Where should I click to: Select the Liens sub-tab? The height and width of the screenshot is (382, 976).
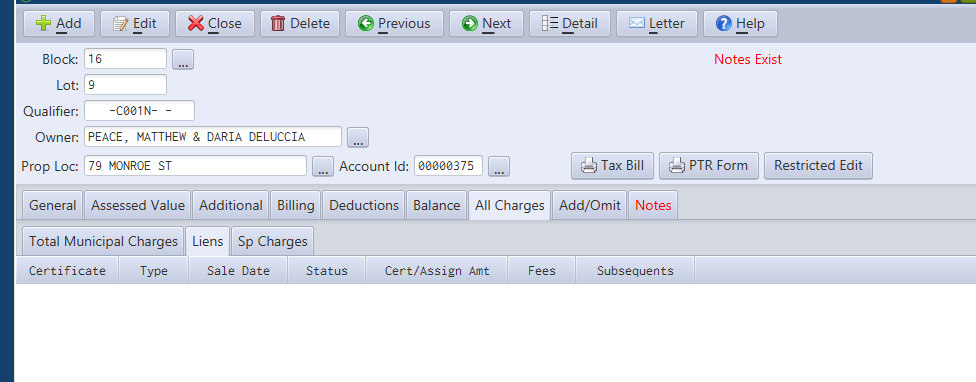[x=208, y=241]
